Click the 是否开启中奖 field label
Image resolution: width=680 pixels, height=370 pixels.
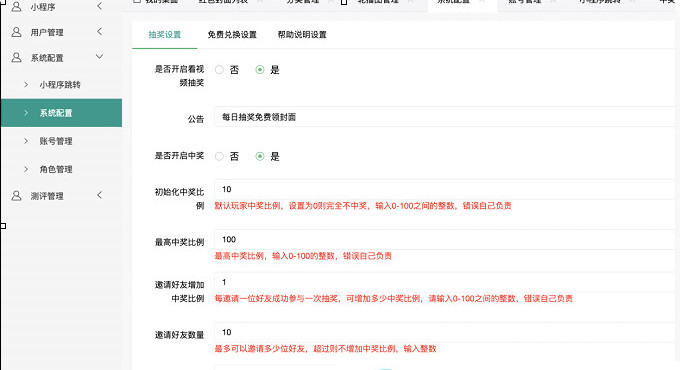(180, 156)
